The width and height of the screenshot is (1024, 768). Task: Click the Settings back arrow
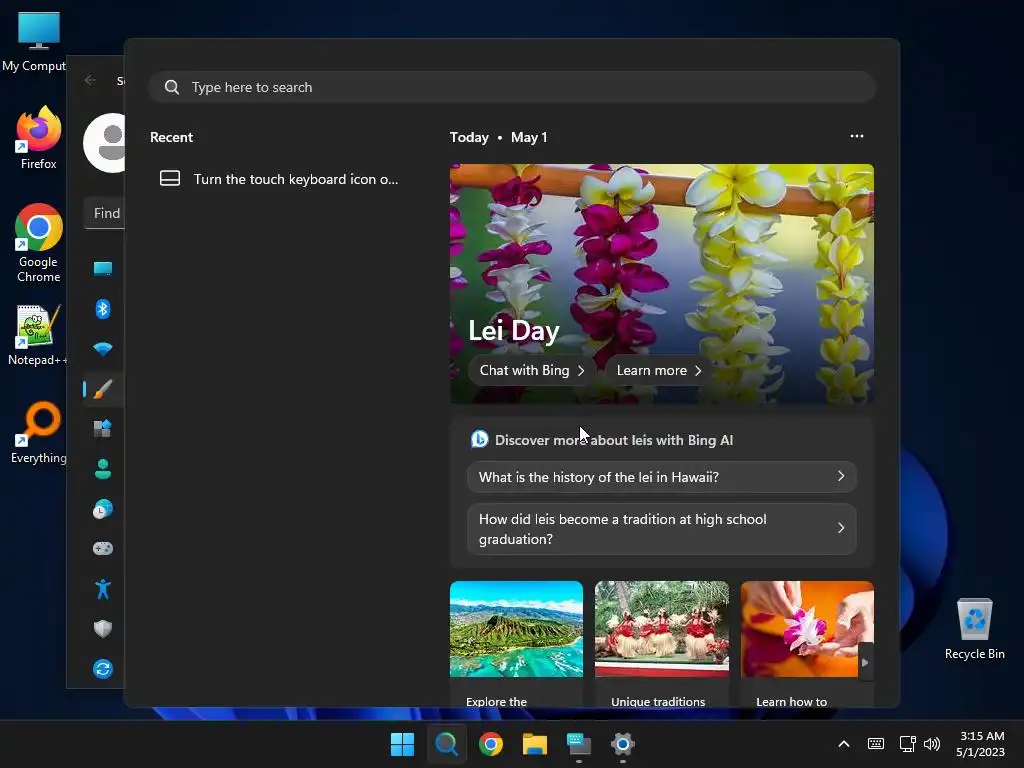click(91, 80)
